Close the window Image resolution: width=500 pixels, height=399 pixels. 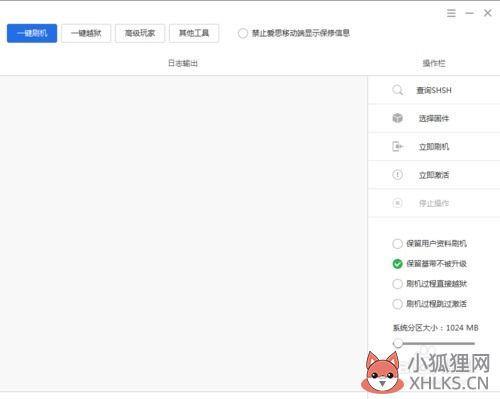487,13
